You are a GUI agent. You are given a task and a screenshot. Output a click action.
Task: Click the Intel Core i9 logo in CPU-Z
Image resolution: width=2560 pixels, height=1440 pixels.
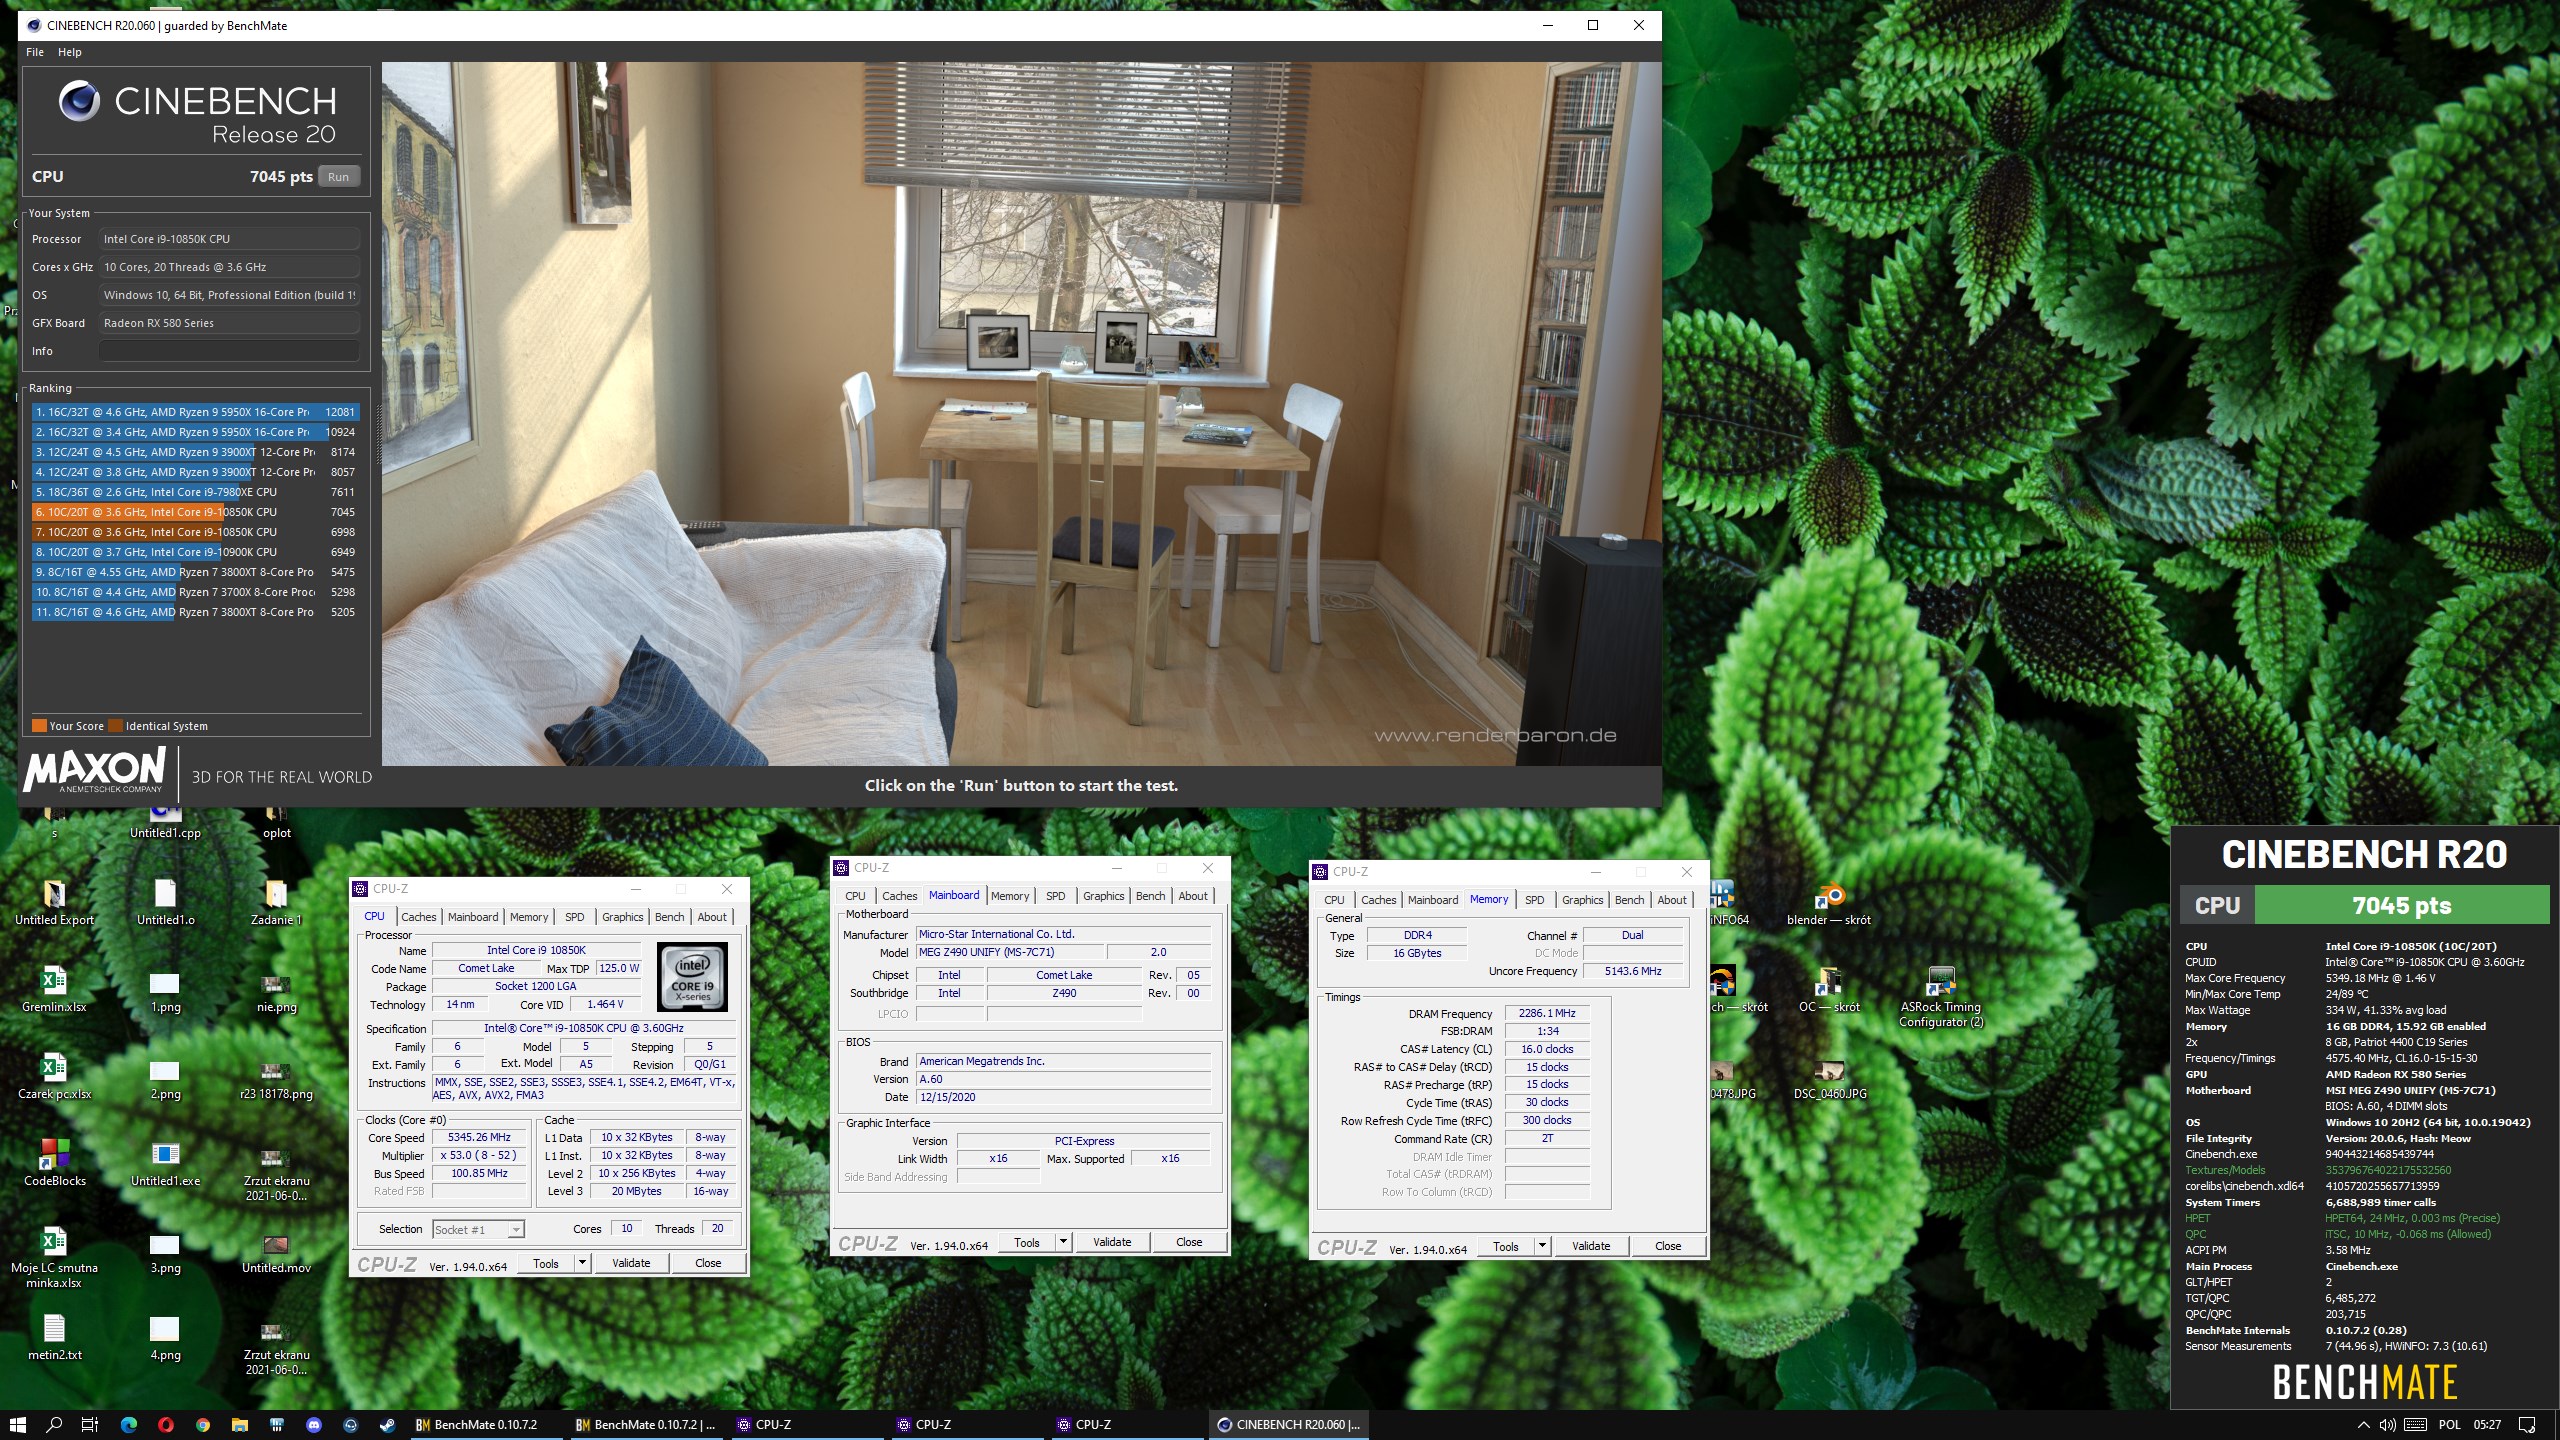692,977
